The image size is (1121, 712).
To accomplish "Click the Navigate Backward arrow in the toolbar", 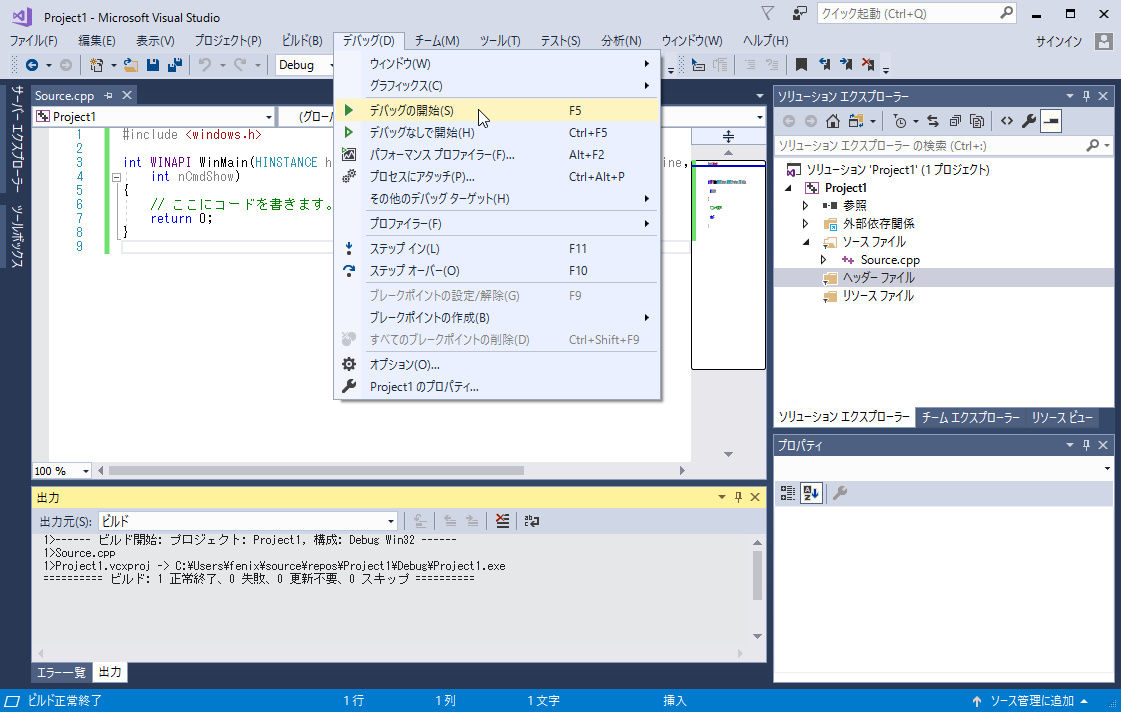I will [32, 65].
